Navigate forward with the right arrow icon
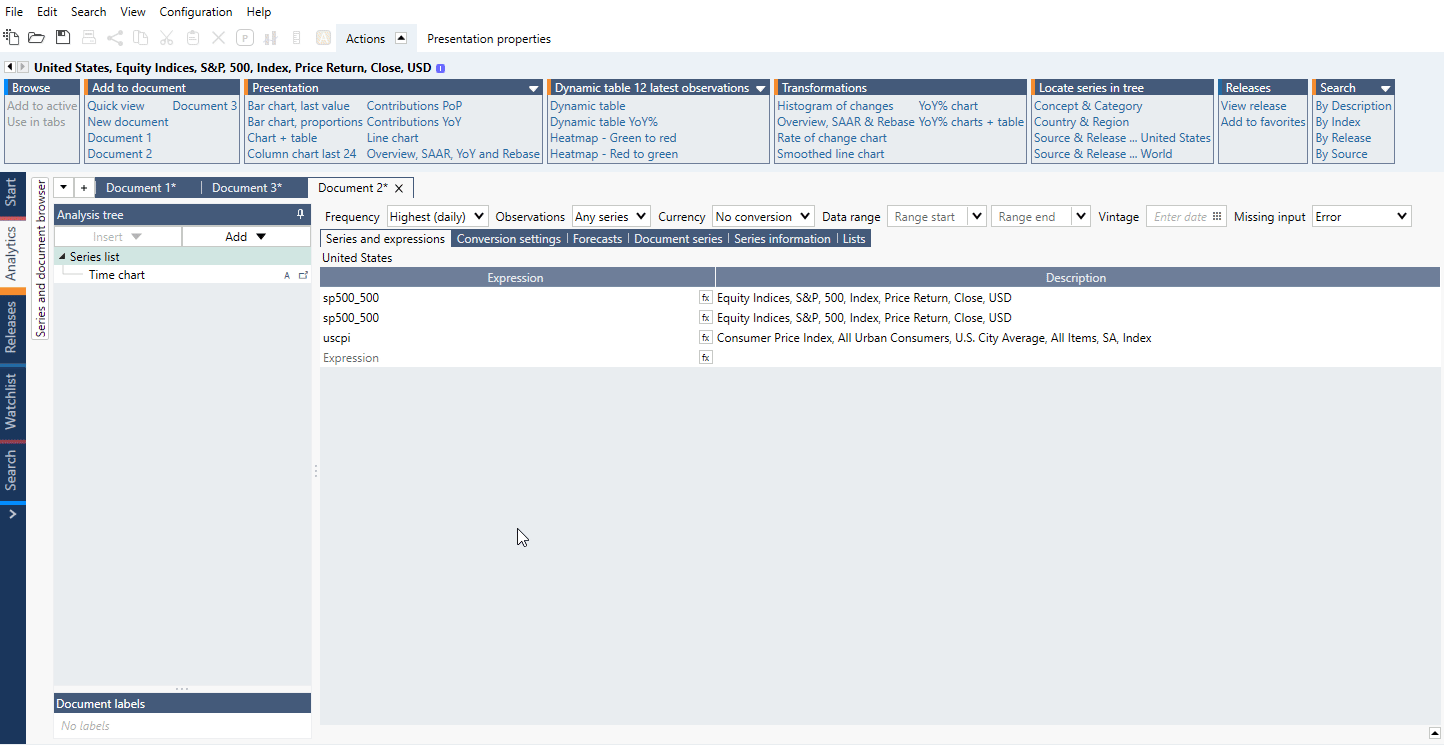The image size is (1444, 745). [23, 67]
